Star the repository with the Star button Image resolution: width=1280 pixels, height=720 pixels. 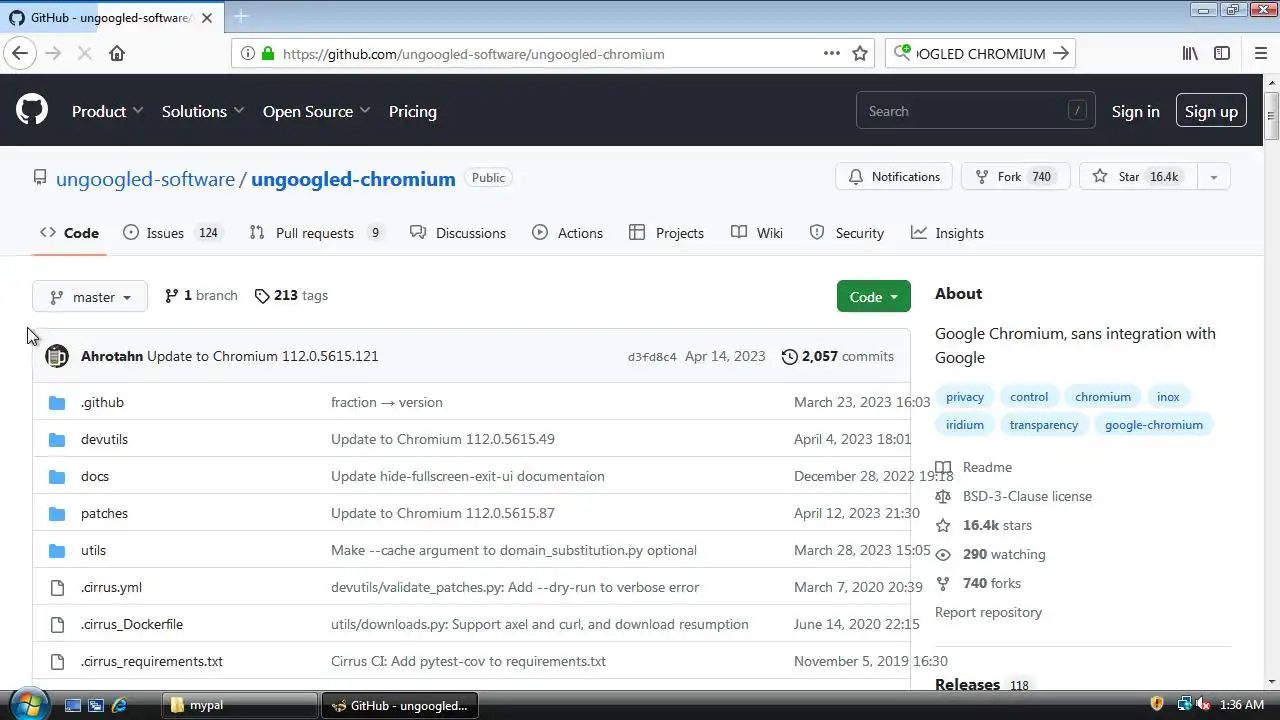tap(1138, 177)
